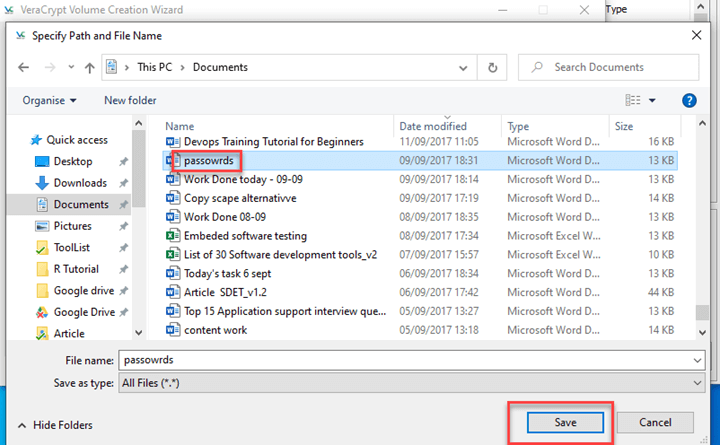The width and height of the screenshot is (720, 445).
Task: Click the Cancel button
Action: pos(655,422)
